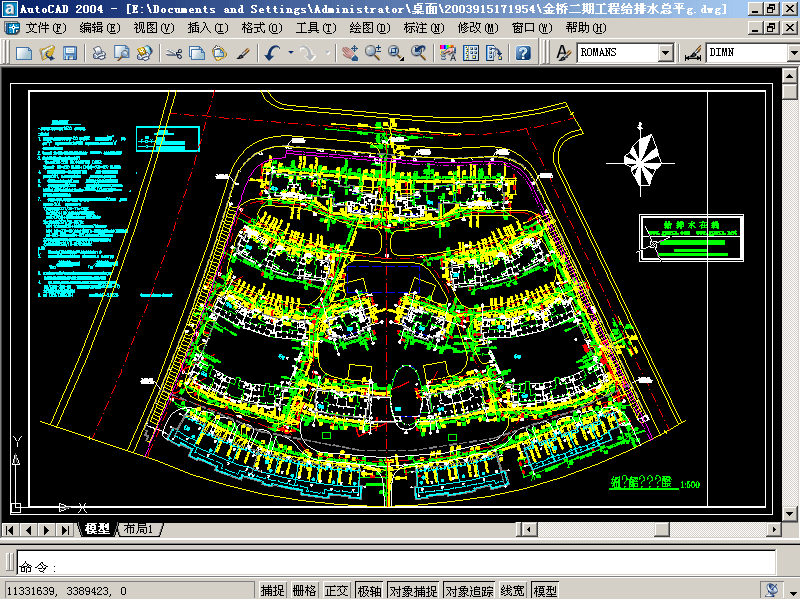Click the Save diskette icon
800x600 pixels.
click(x=70, y=53)
